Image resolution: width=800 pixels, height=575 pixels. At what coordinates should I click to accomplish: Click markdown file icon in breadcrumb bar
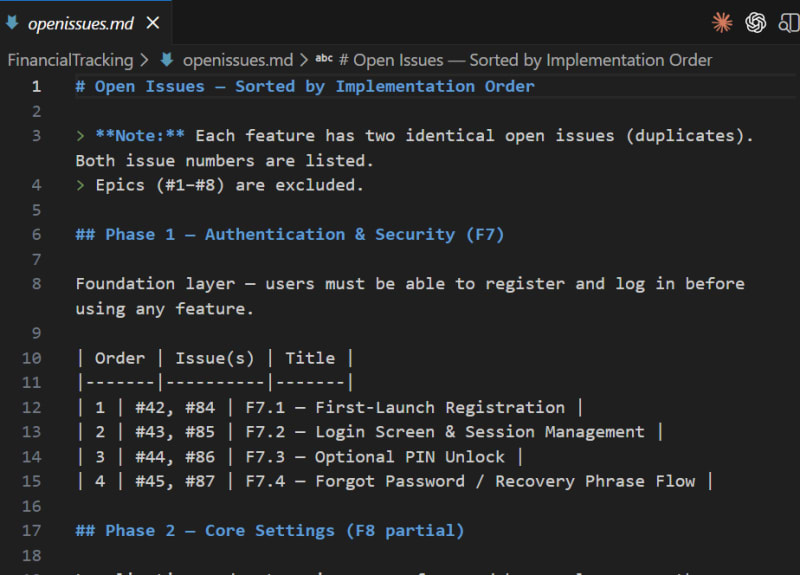coord(167,60)
